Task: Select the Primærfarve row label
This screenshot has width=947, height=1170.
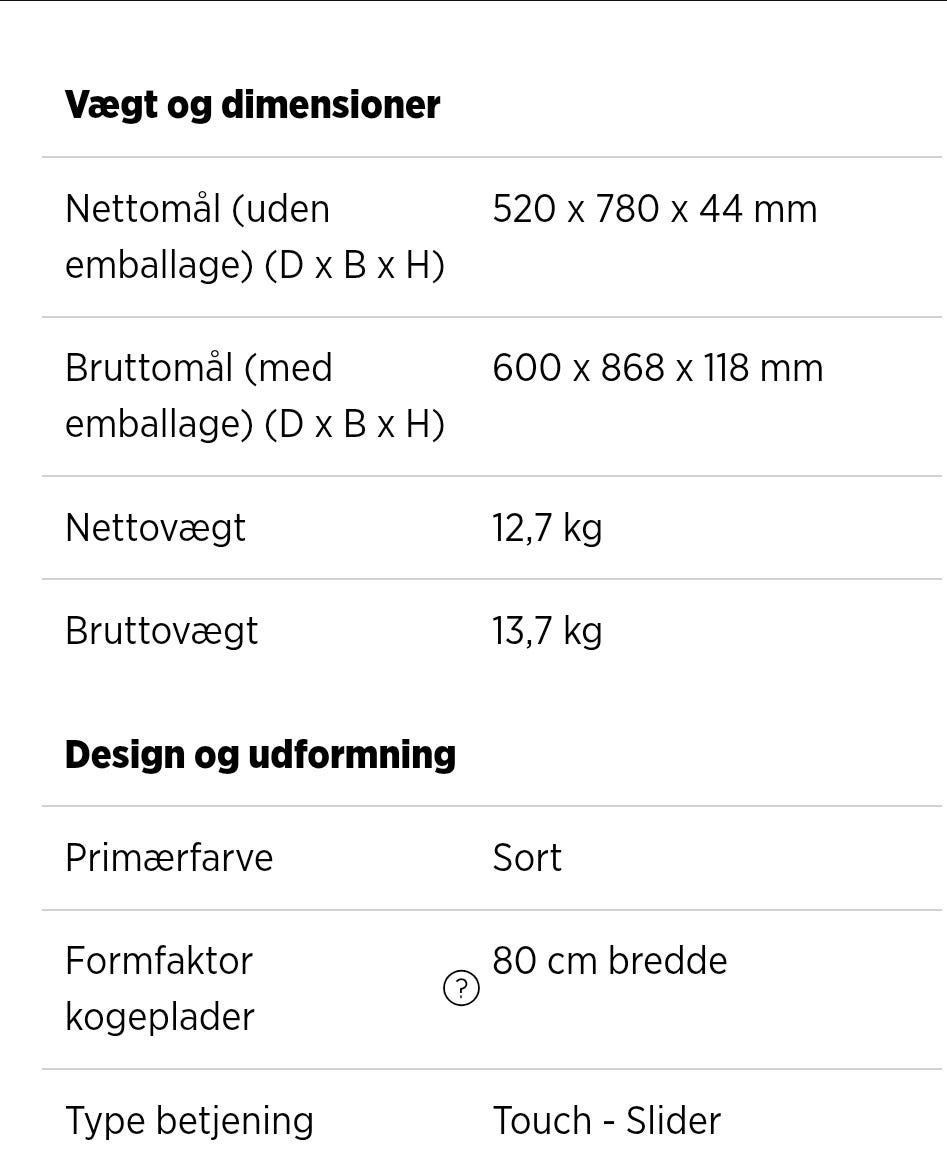Action: [169, 858]
